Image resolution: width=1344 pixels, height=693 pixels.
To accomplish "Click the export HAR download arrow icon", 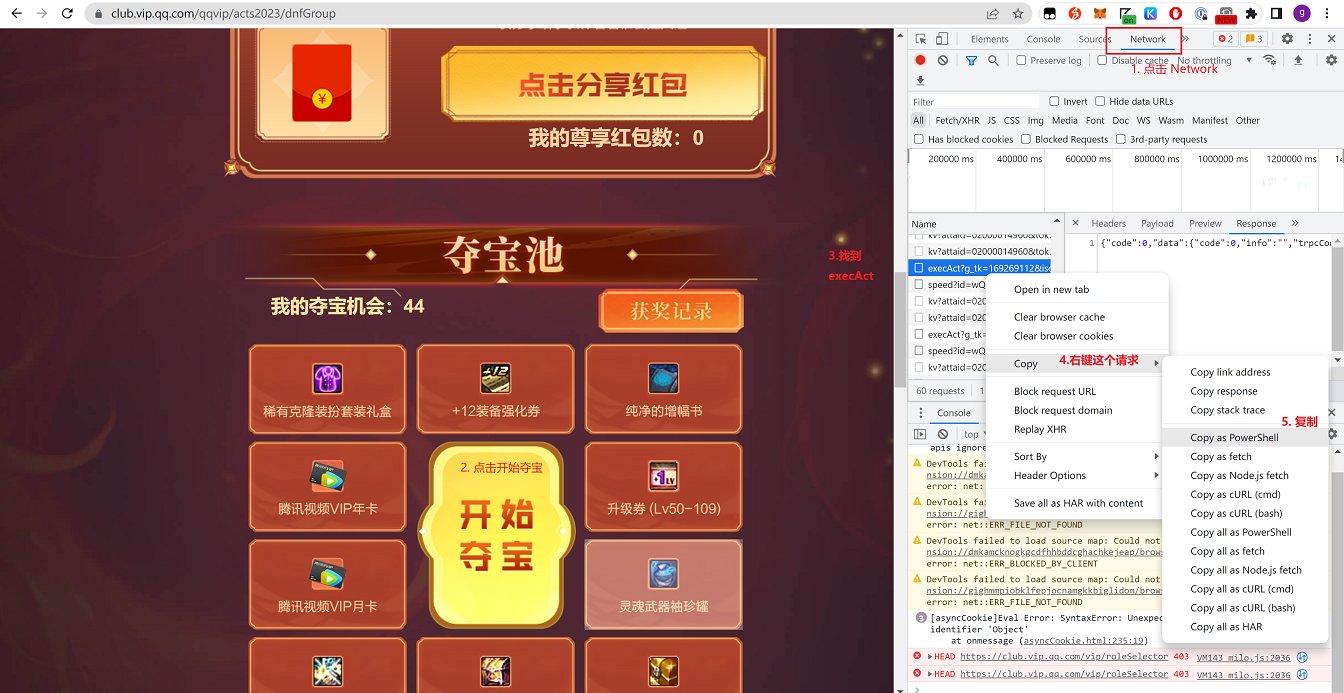I will [920, 80].
